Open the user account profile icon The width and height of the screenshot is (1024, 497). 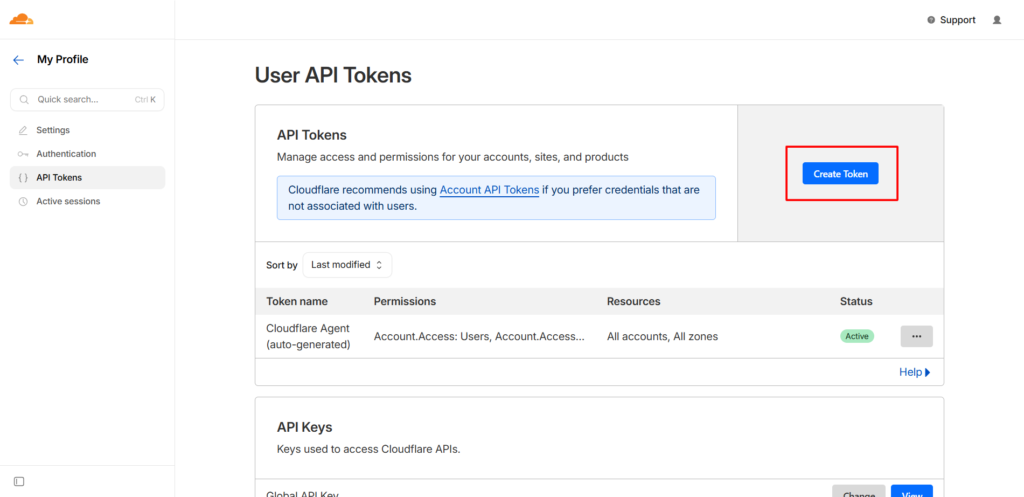tap(997, 20)
